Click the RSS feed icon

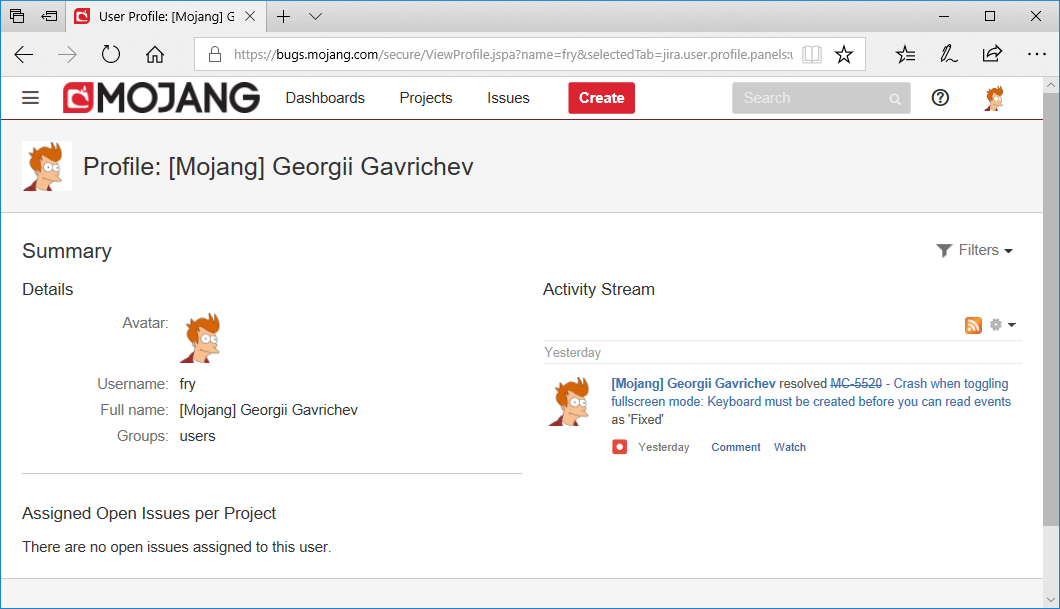(973, 325)
